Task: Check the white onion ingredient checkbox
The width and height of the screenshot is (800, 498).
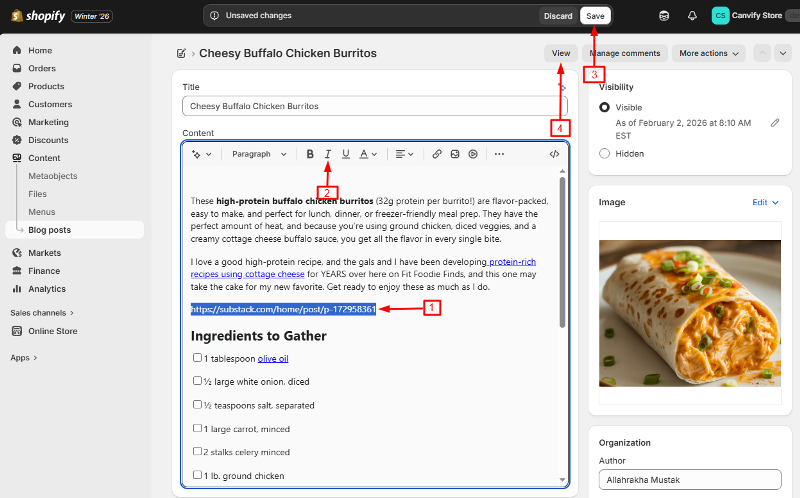Action: [197, 381]
